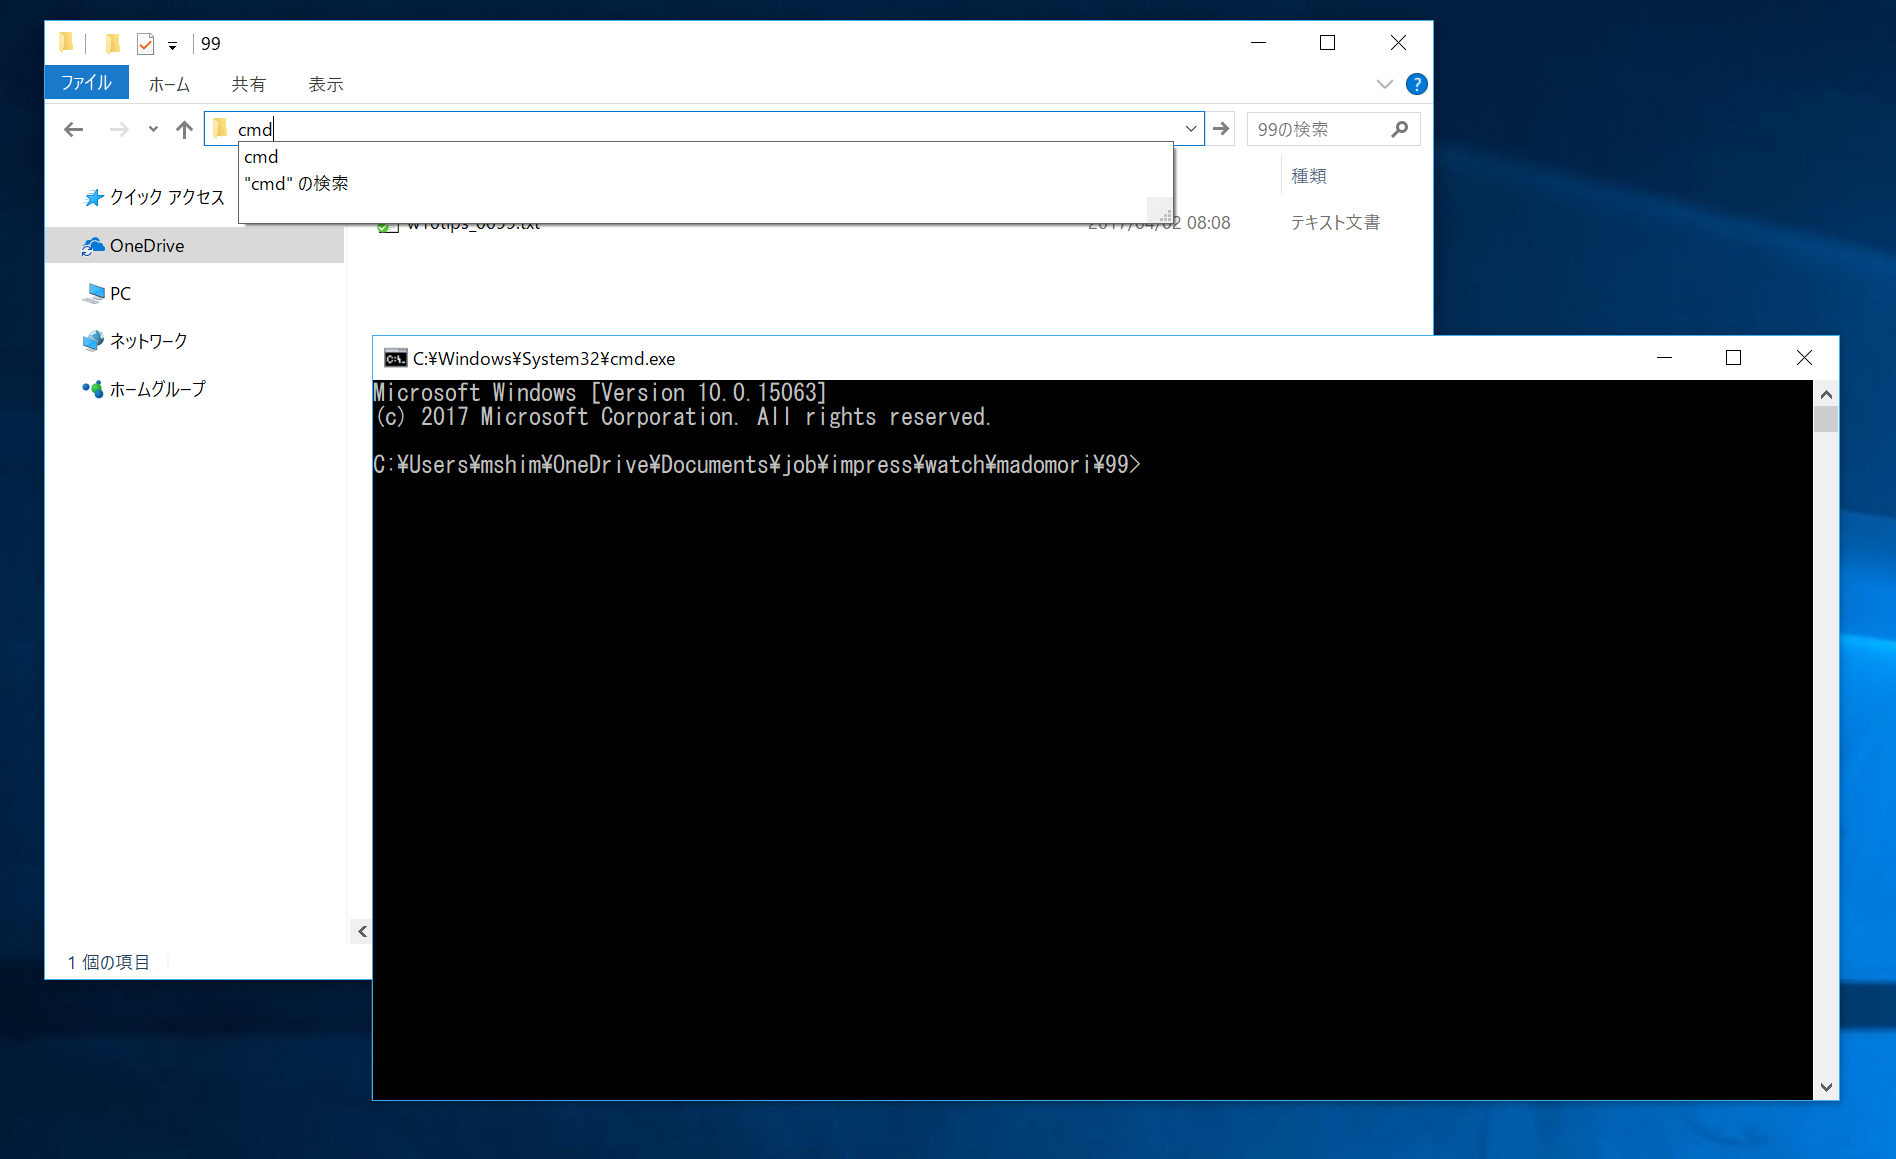The height and width of the screenshot is (1159, 1896).
Task: Open ネットワーク from the navigation pane
Action: 147,340
